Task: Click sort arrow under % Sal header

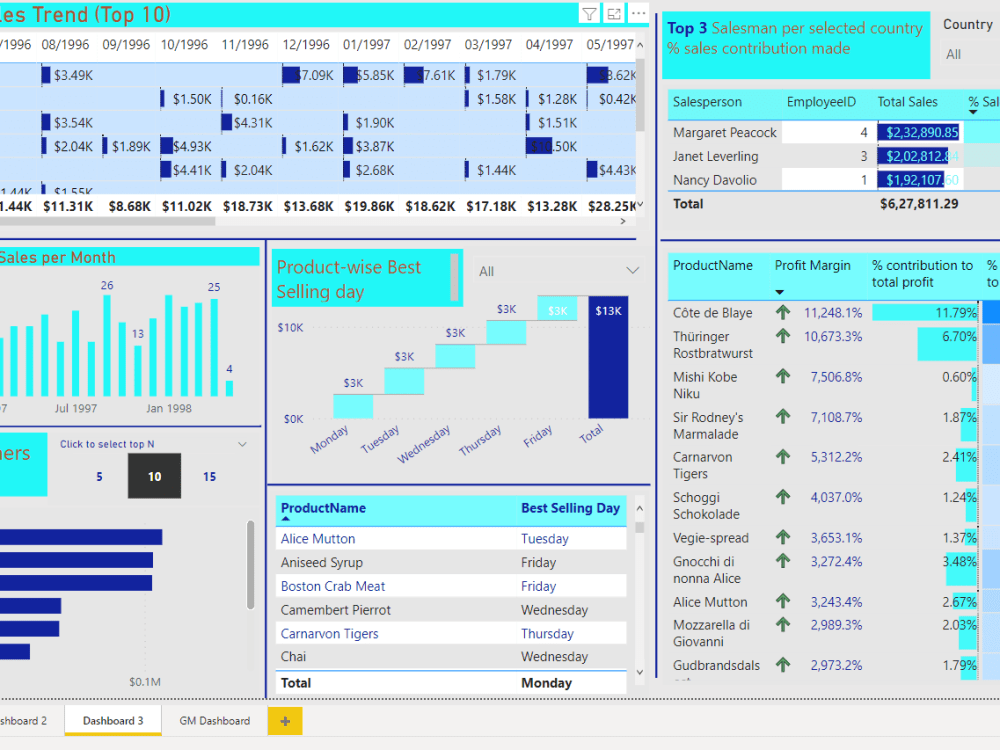Action: click(973, 112)
